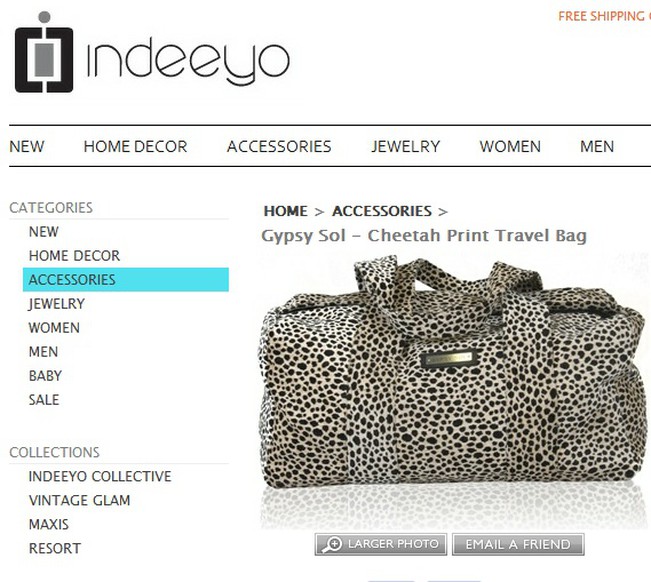This screenshot has height=582, width=651.
Task: Open the Resort collection link
Action: (55, 548)
